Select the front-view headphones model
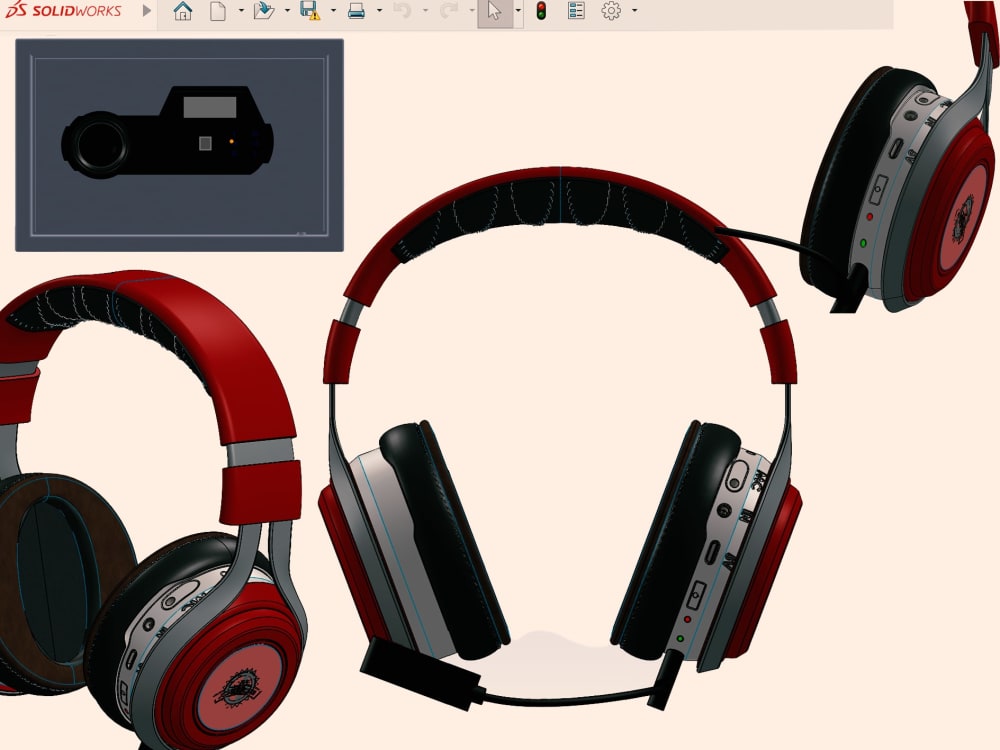 [561, 439]
